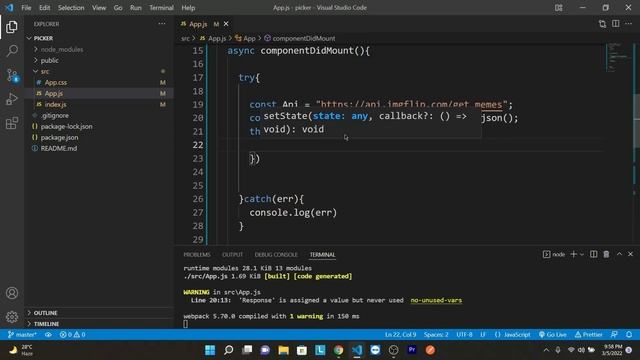Click the LF end of line indicator
Screen dimensions: 640x360
click(x=483, y=335)
